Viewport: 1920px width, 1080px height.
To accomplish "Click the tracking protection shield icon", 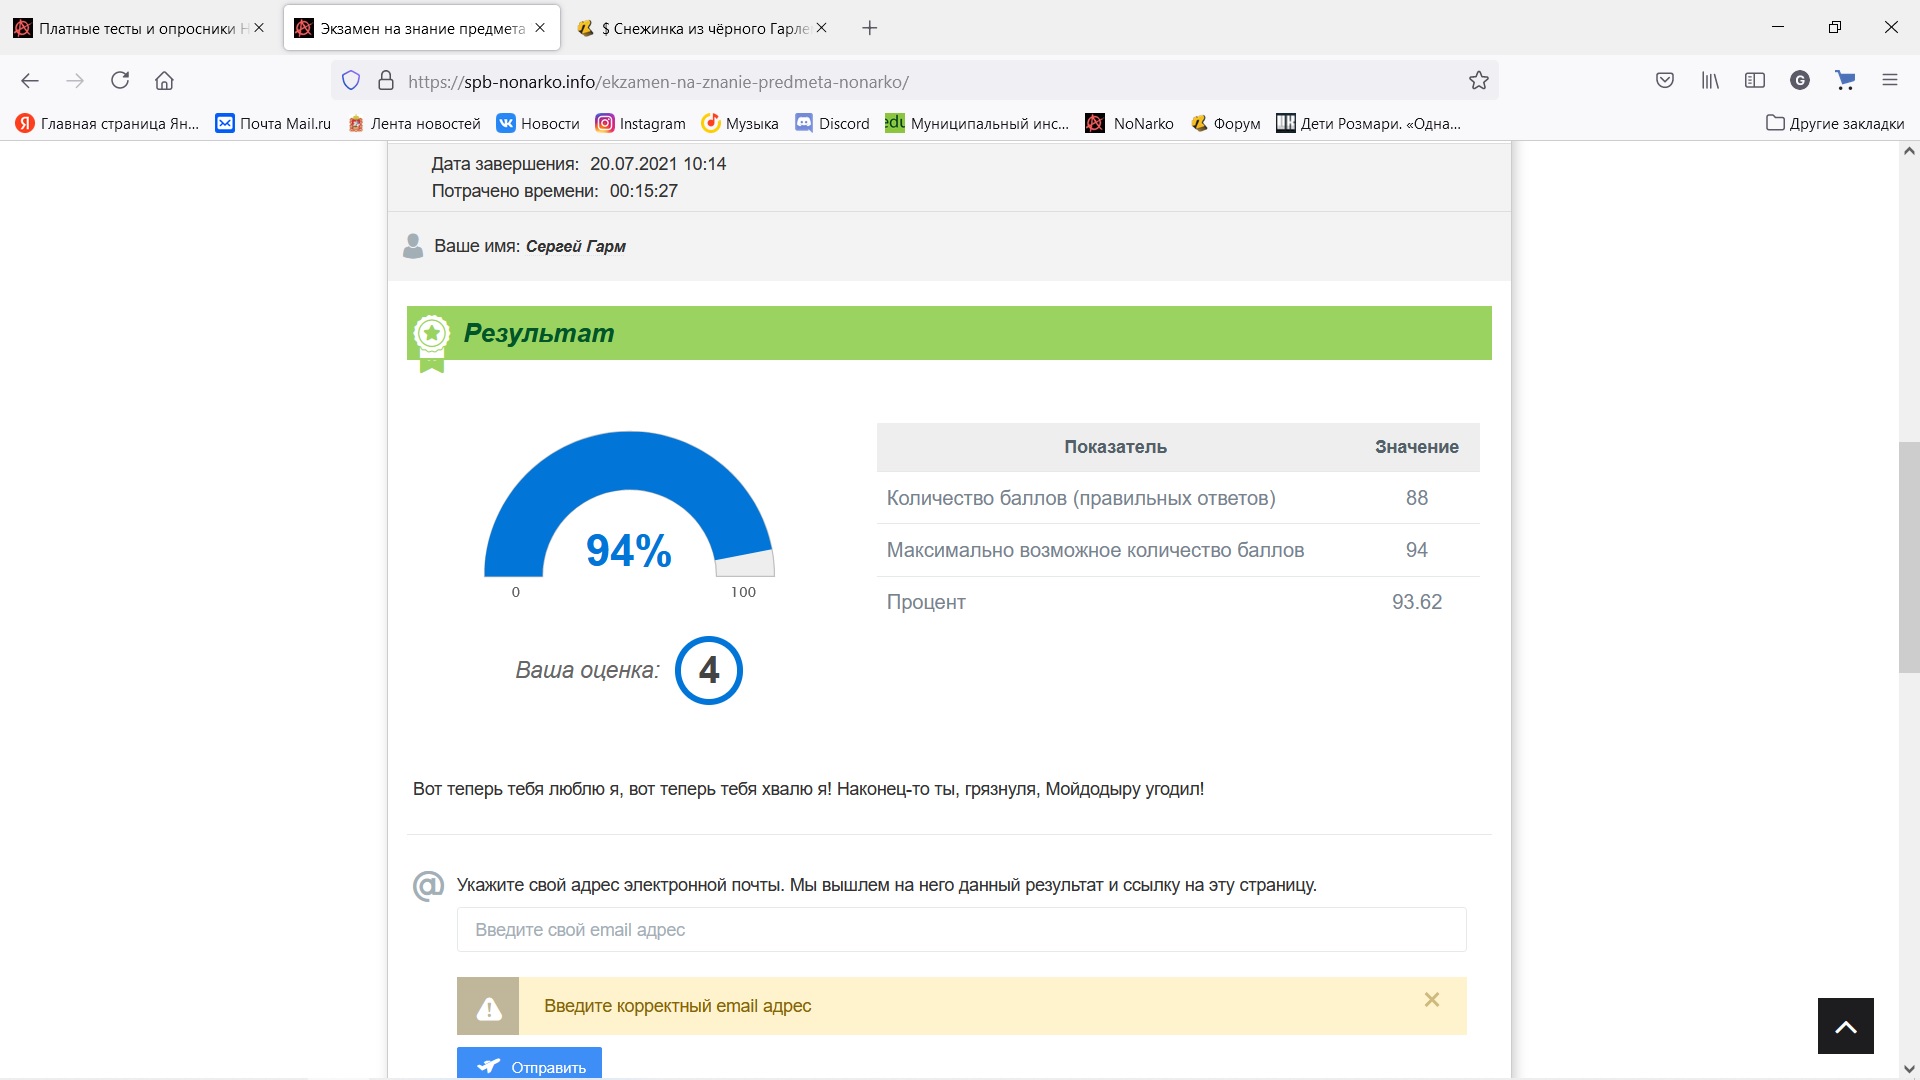I will pyautogui.click(x=351, y=81).
